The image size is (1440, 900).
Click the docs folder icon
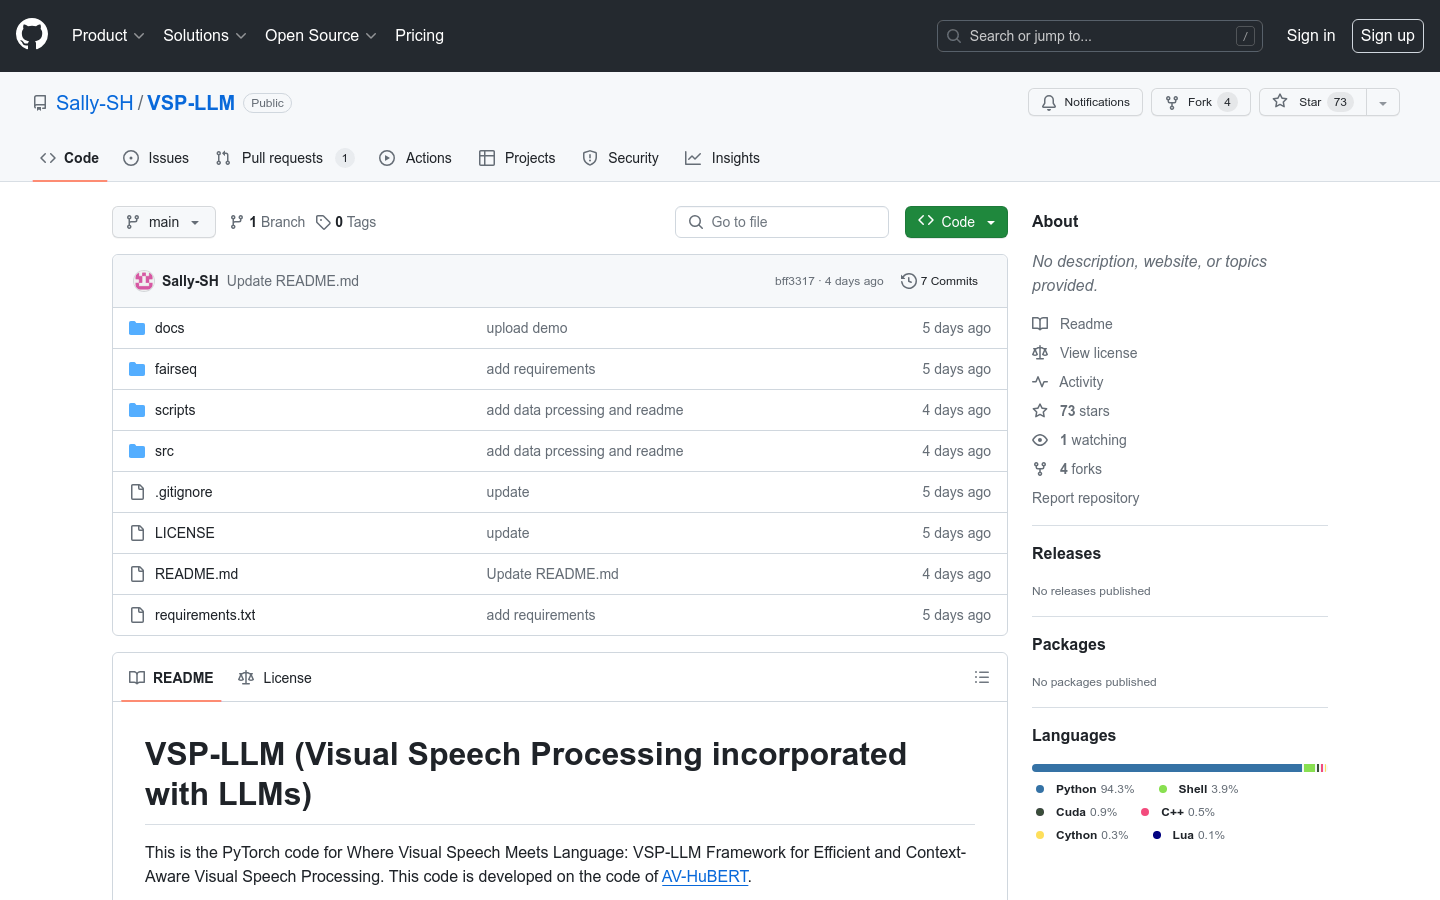coord(137,328)
